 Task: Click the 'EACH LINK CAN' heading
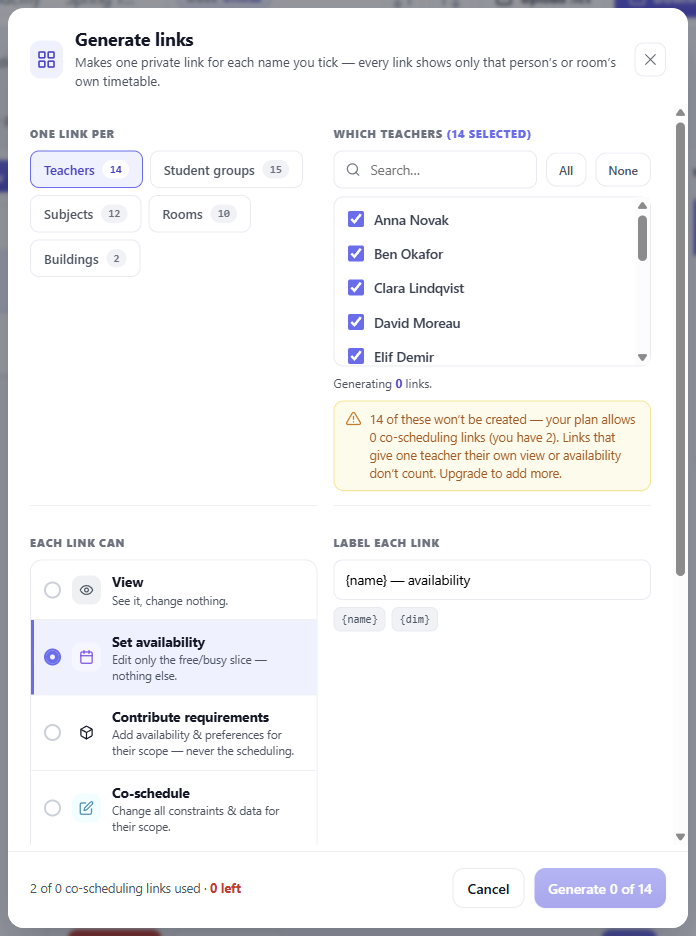[78, 543]
